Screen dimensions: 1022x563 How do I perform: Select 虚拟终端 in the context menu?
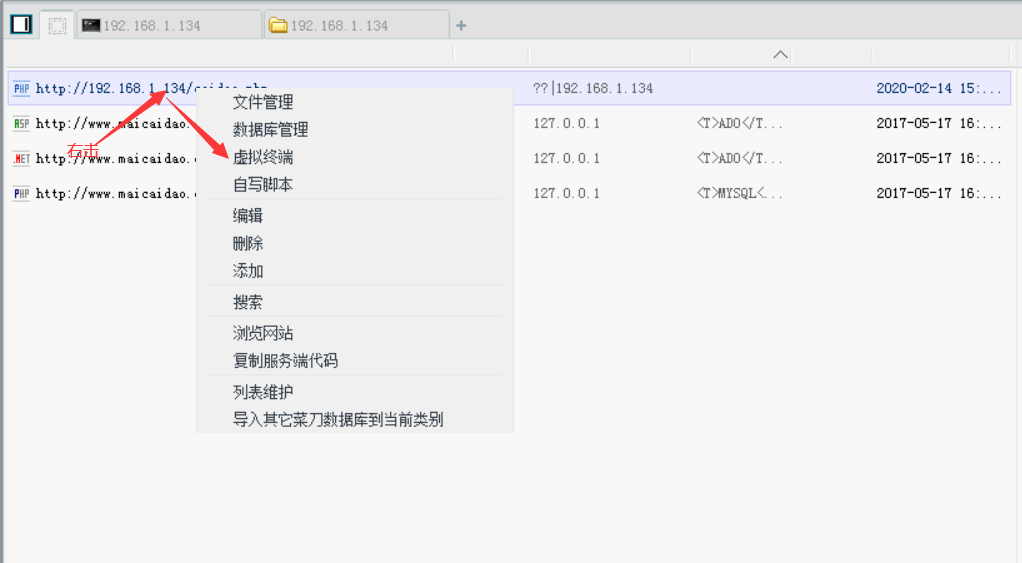(263, 157)
